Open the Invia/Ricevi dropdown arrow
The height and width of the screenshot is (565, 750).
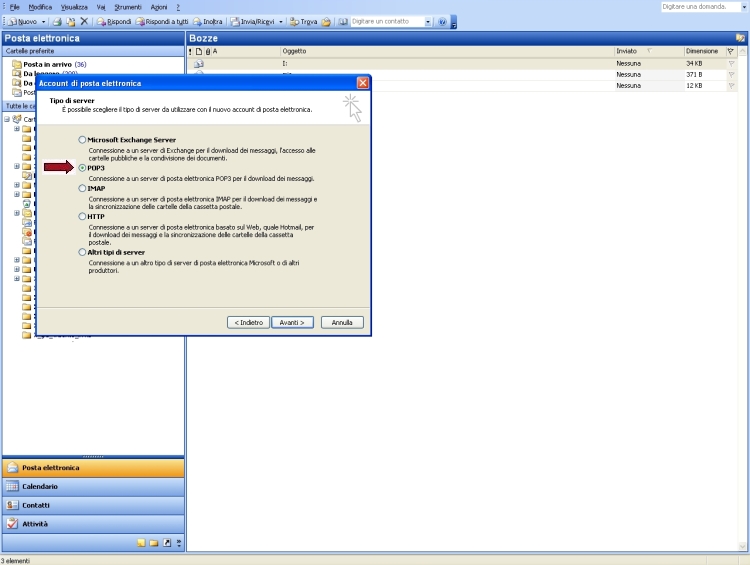(x=281, y=22)
